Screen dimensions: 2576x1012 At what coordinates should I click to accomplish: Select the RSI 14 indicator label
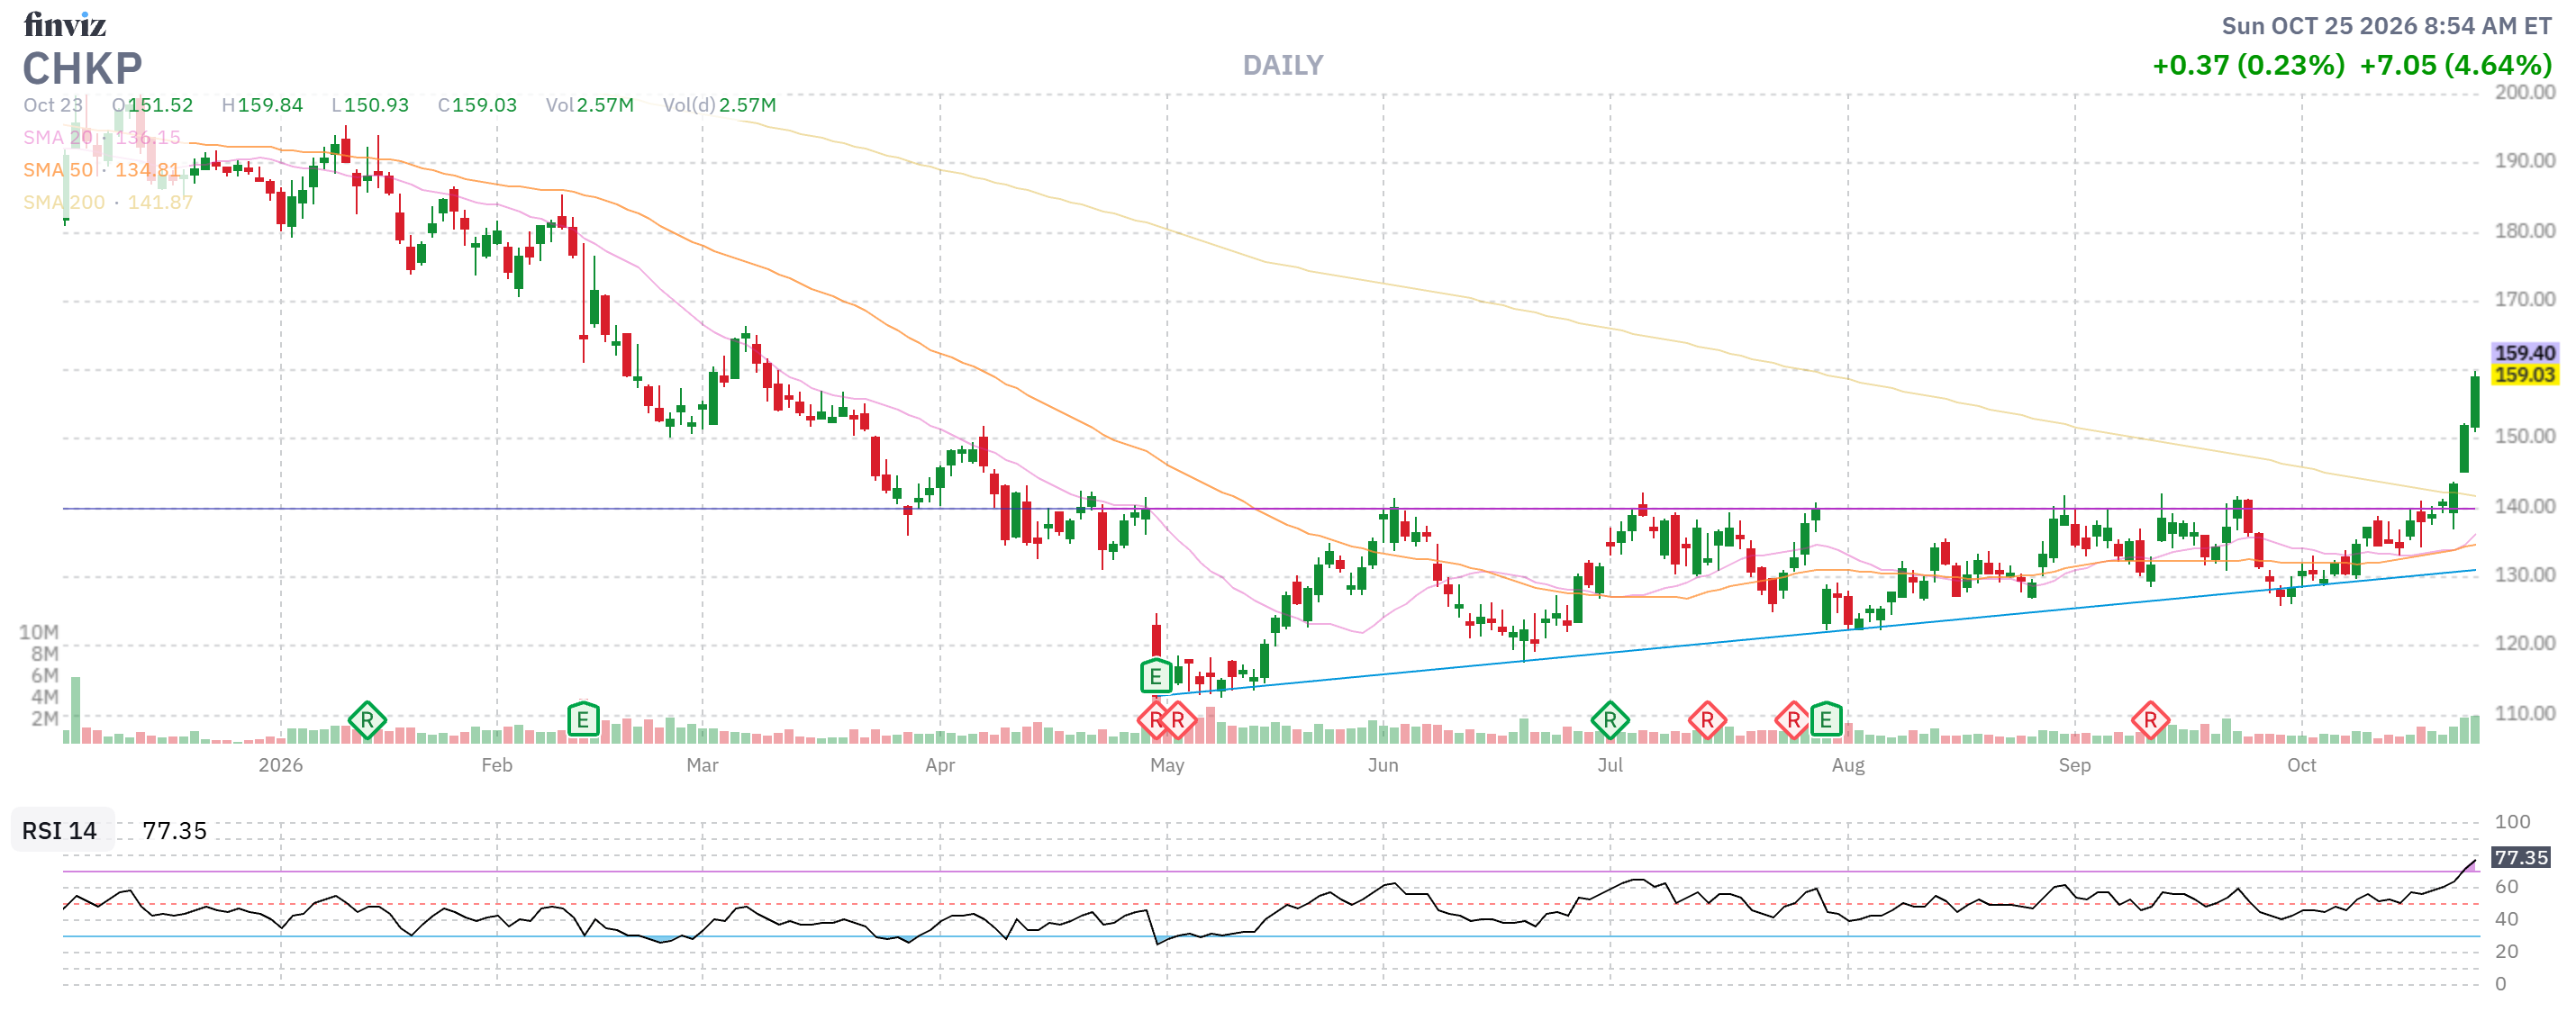click(x=60, y=830)
